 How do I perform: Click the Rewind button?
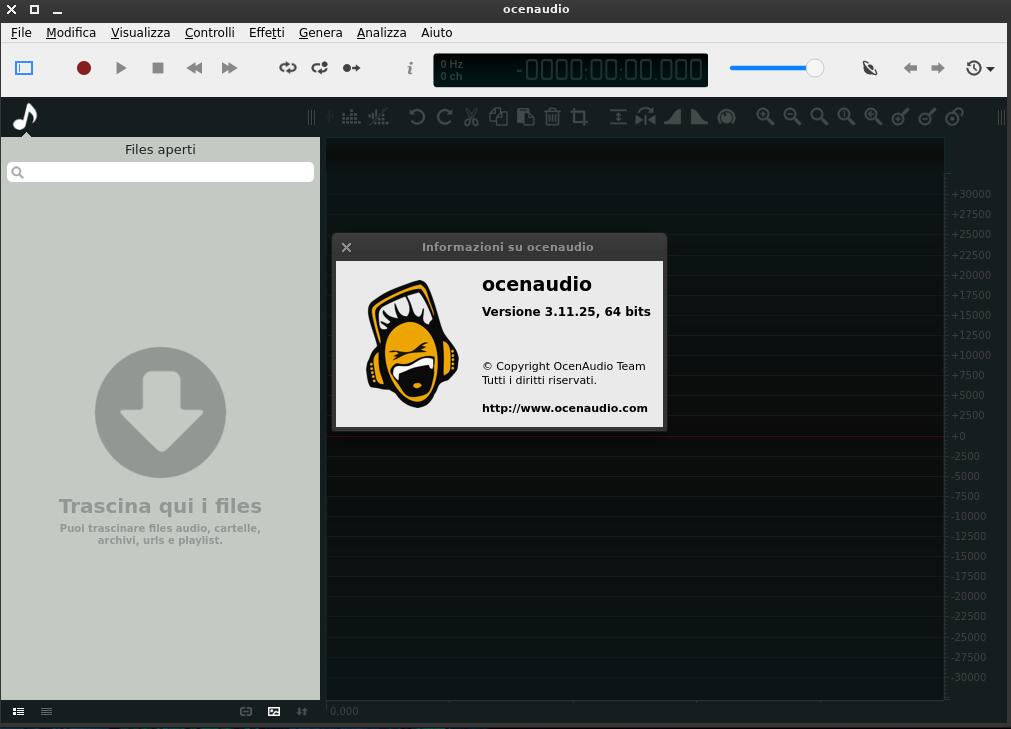coord(194,68)
